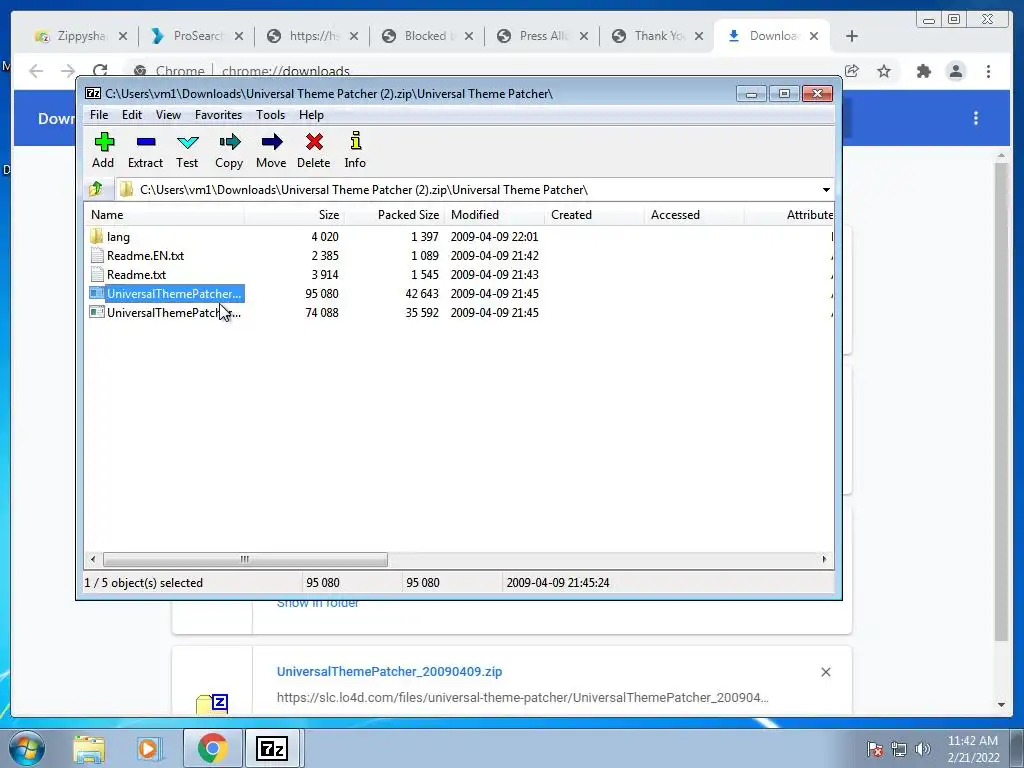Sort by the Packed Size column header
1024x768 pixels.
(x=394, y=215)
